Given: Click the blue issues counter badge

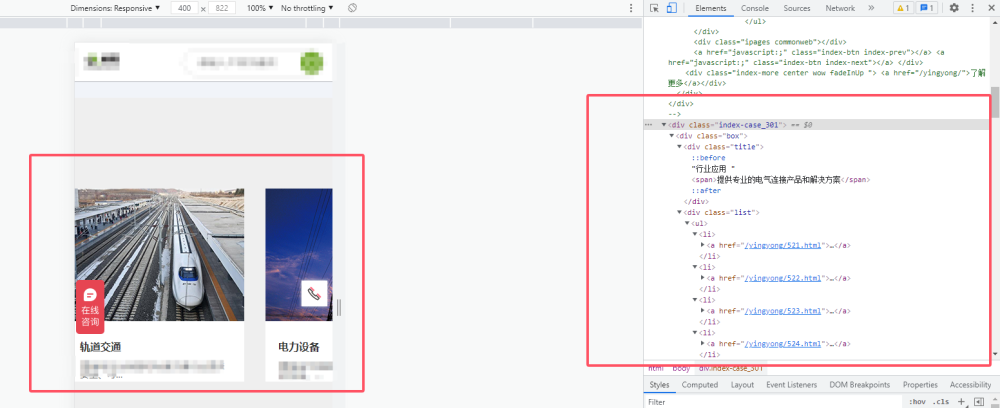Looking at the screenshot, I should (927, 8).
